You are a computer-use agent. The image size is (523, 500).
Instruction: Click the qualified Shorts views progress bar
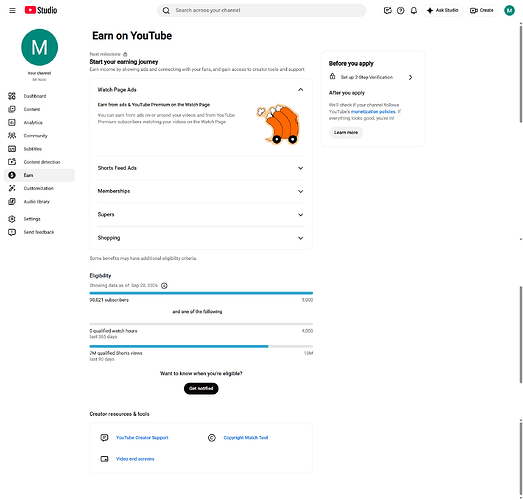pos(201,346)
